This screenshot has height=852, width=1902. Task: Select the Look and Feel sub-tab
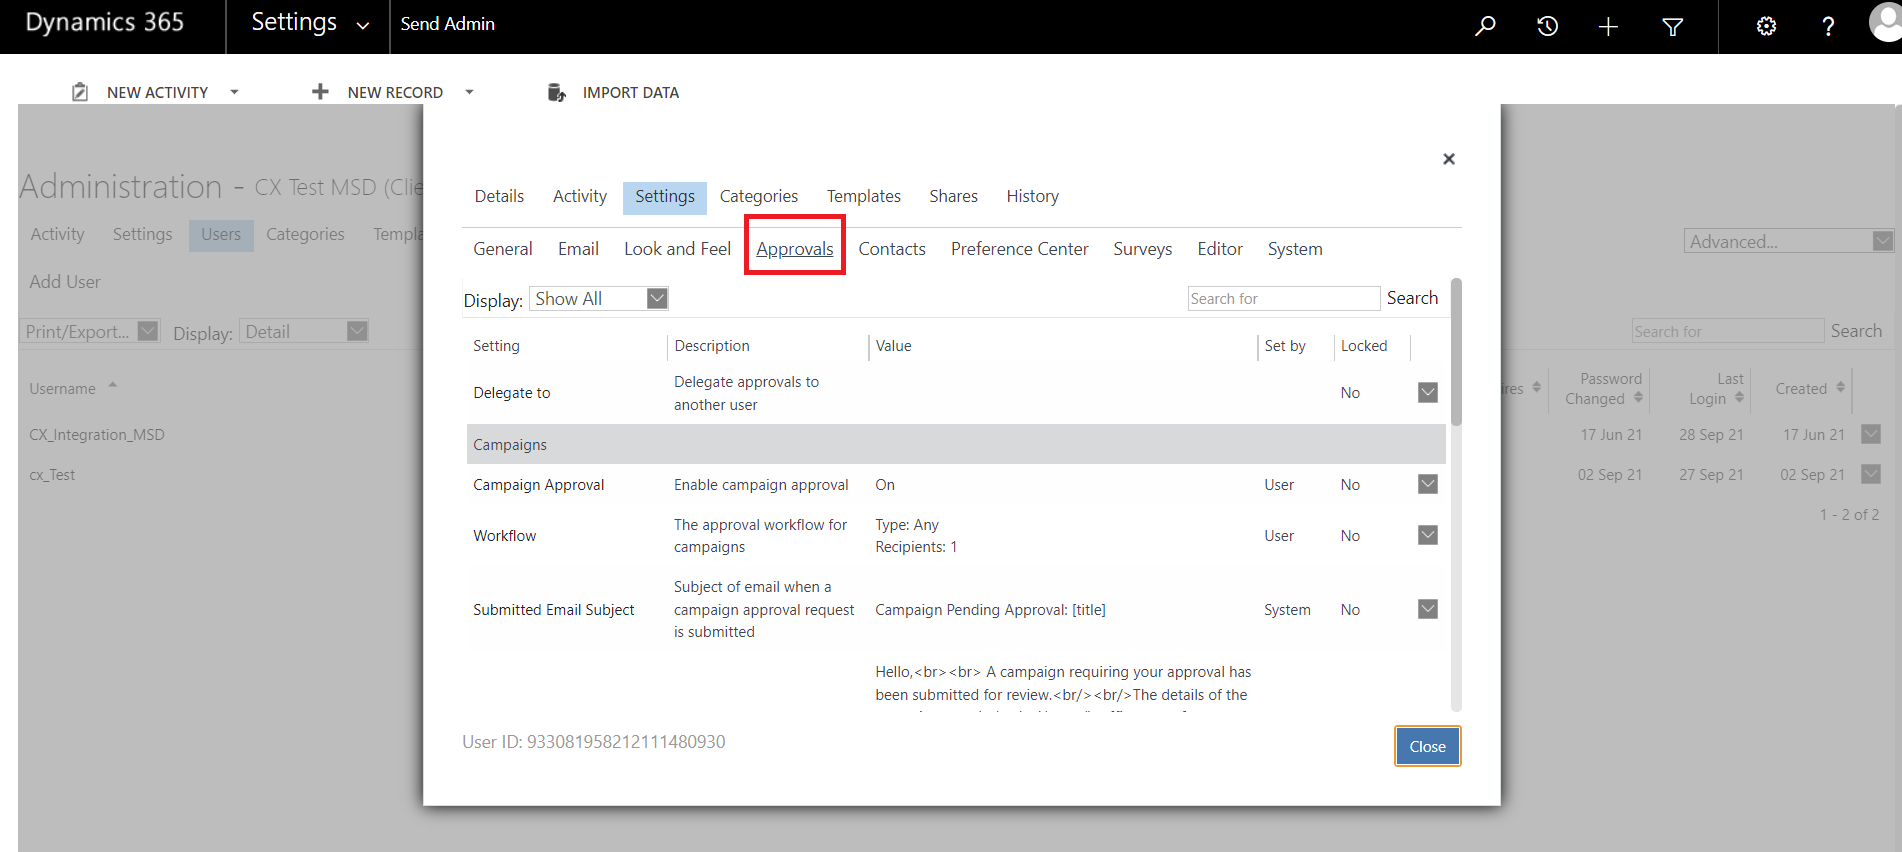677,249
